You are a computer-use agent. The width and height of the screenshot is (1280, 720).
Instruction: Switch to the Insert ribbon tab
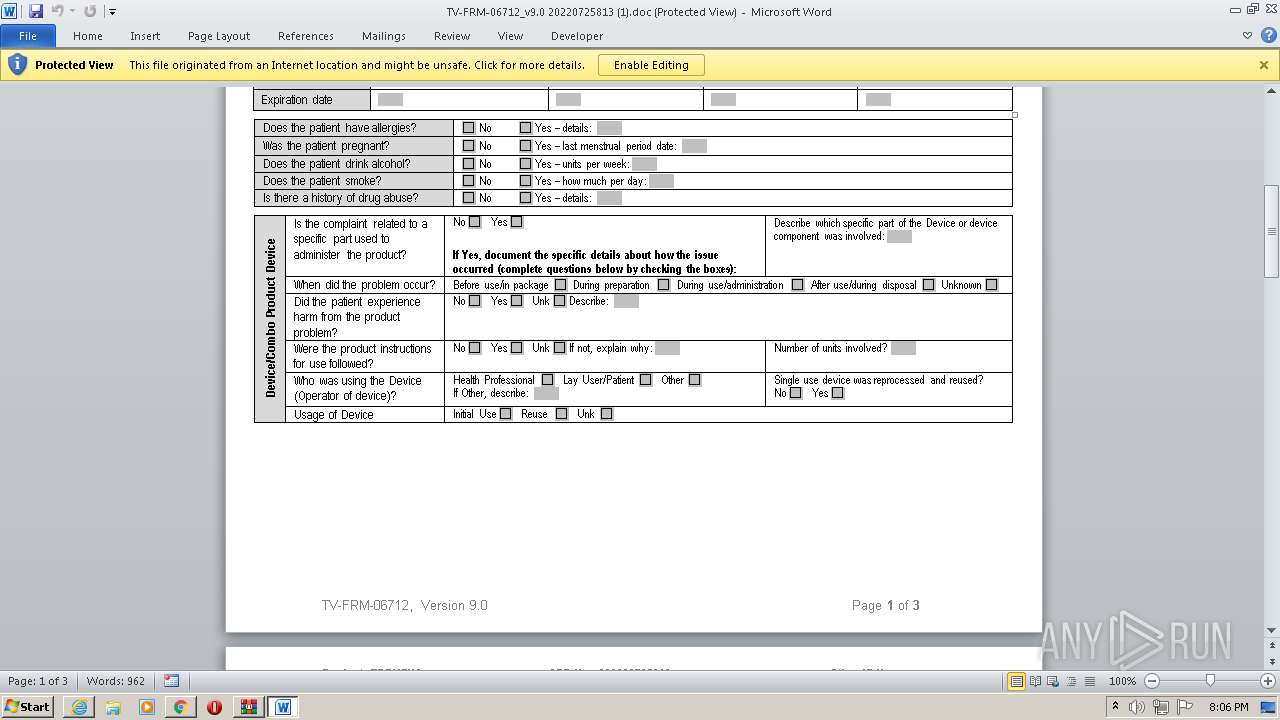(145, 36)
